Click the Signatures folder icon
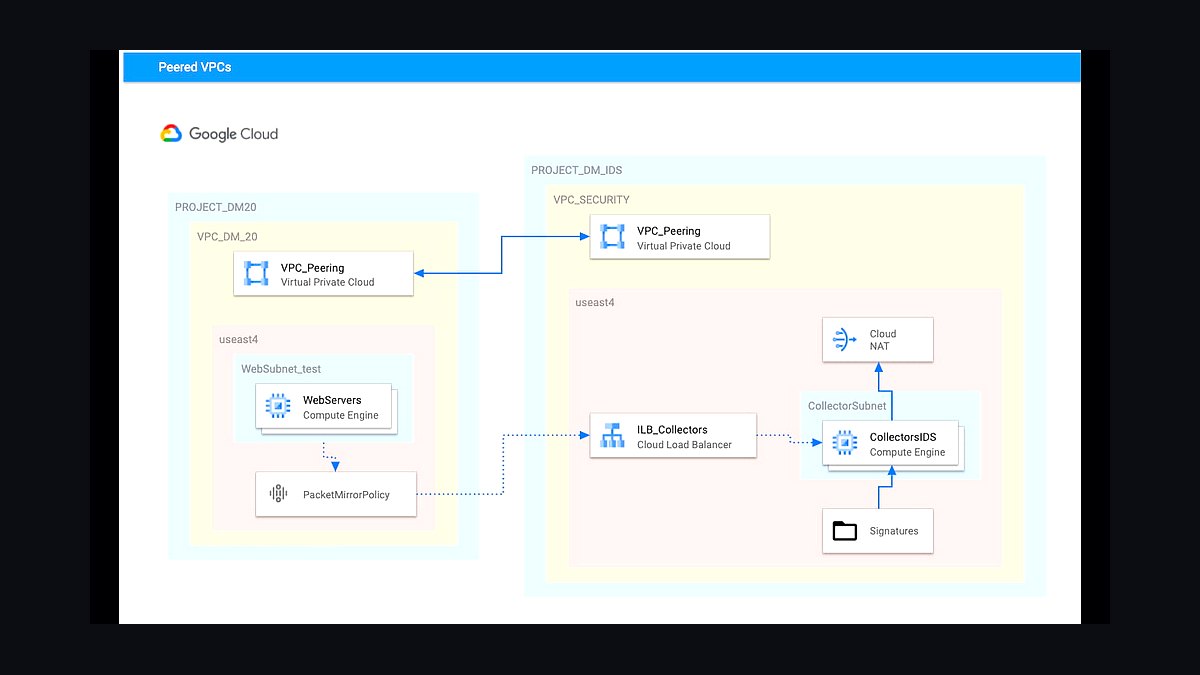The width and height of the screenshot is (1200, 675). pyautogui.click(x=845, y=531)
